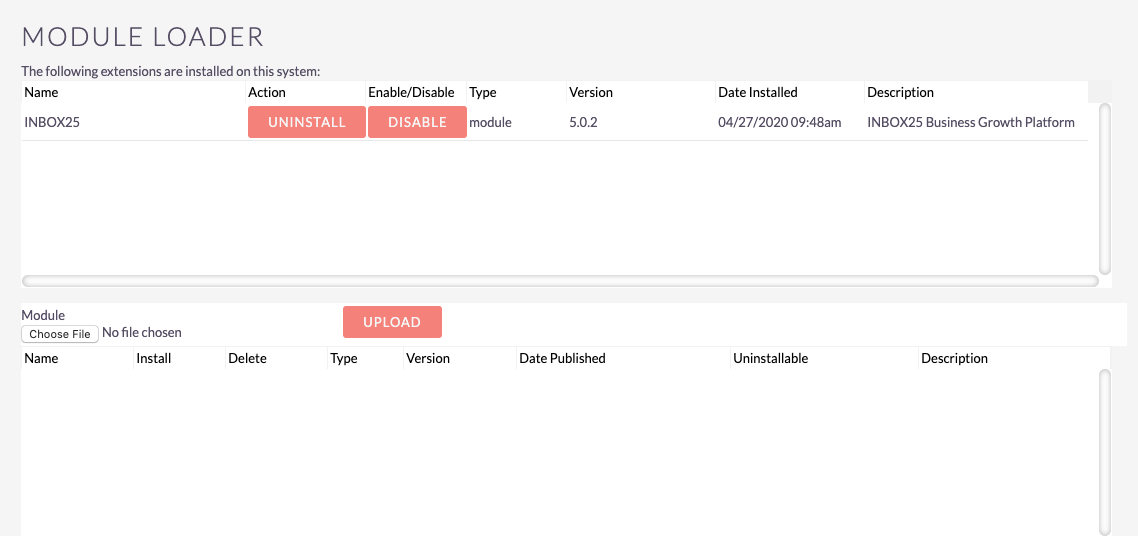1138x536 pixels.
Task: Click the horizontal scrollbar under installed extensions
Action: coord(560,281)
